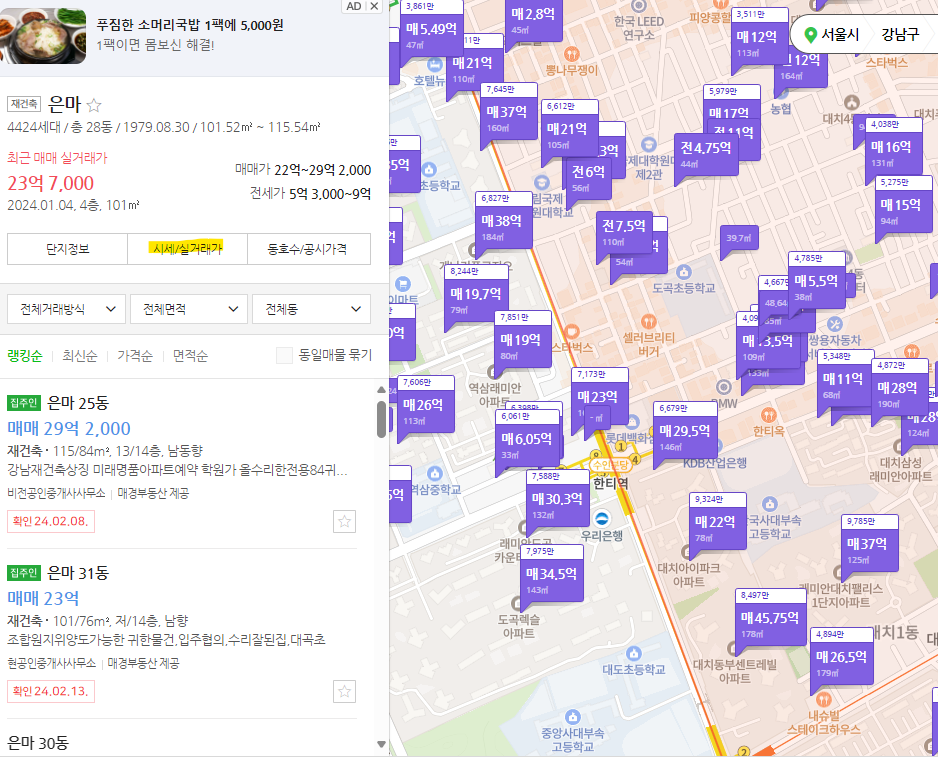The height and width of the screenshot is (757, 938).
Task: Open 푸짐한 소머리국밥 ad link
Action: pos(190,25)
